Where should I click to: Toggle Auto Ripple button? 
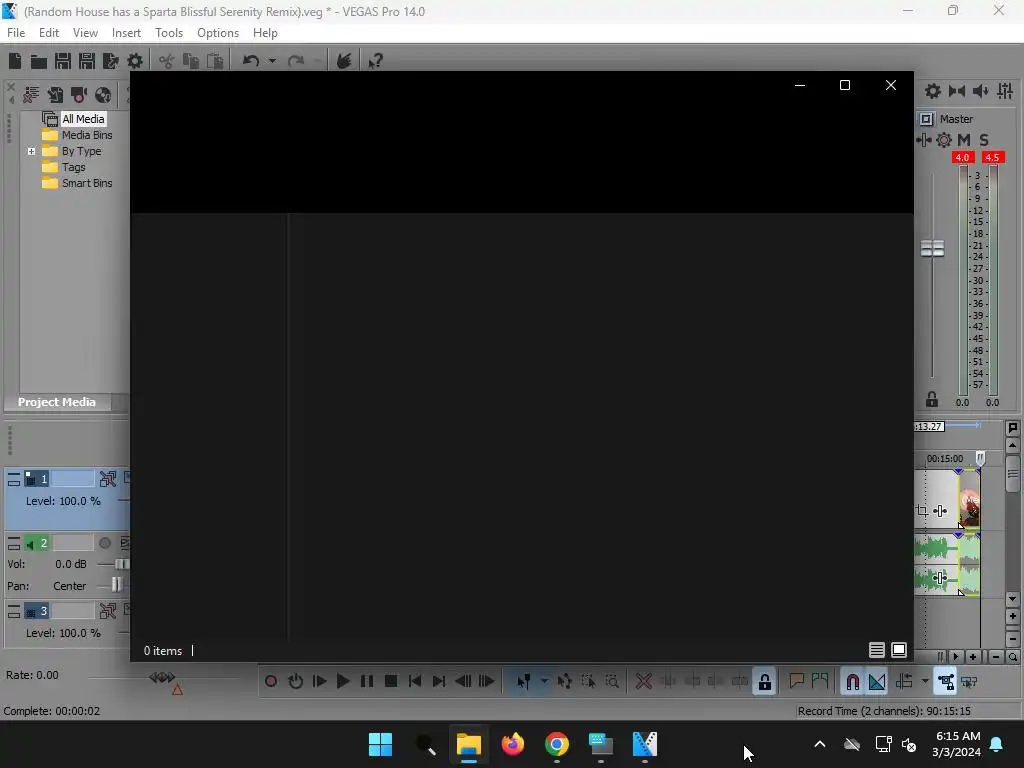[x=904, y=682]
